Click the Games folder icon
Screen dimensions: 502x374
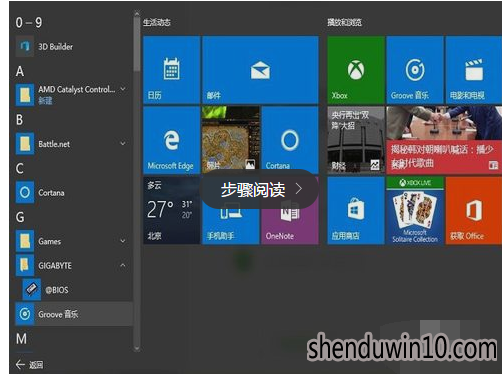coord(25,241)
